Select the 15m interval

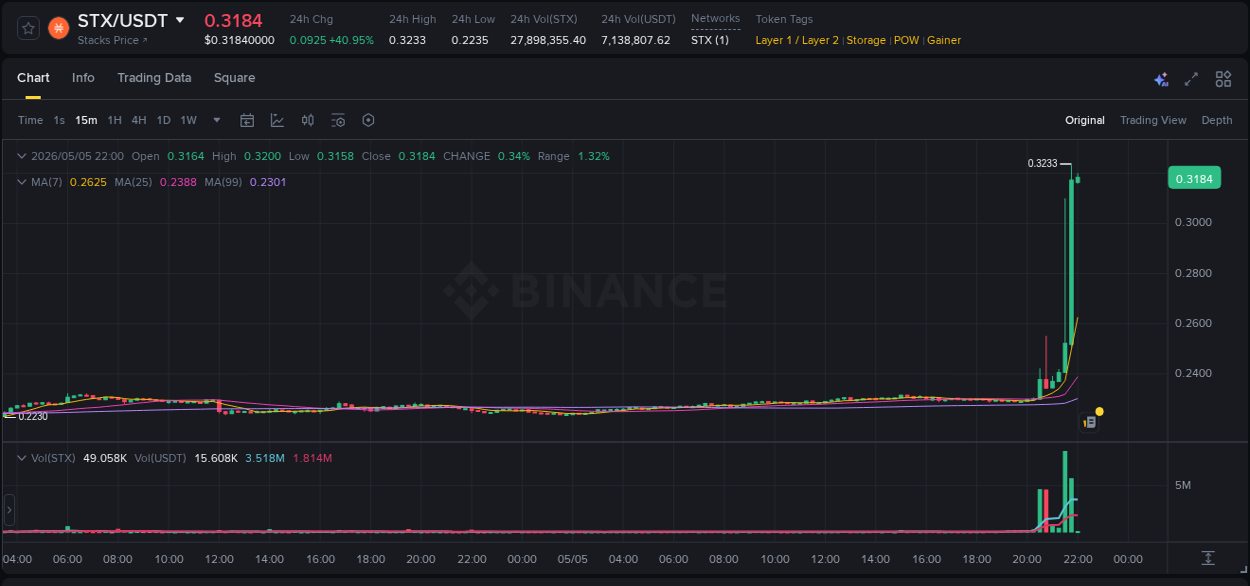(x=86, y=120)
